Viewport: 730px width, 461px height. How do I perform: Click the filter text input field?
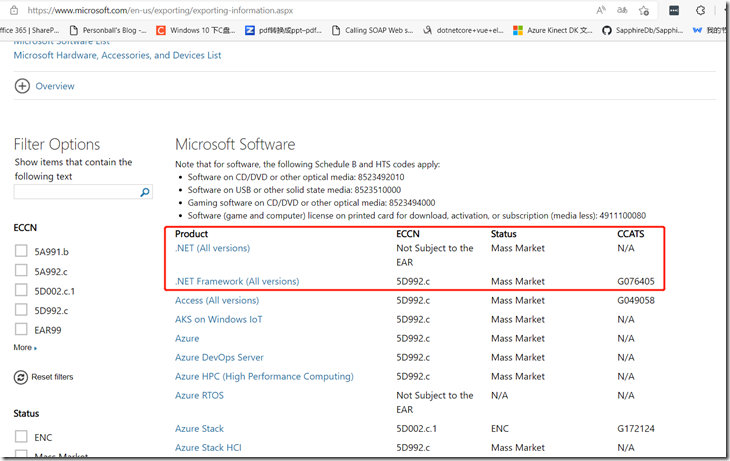[76, 192]
